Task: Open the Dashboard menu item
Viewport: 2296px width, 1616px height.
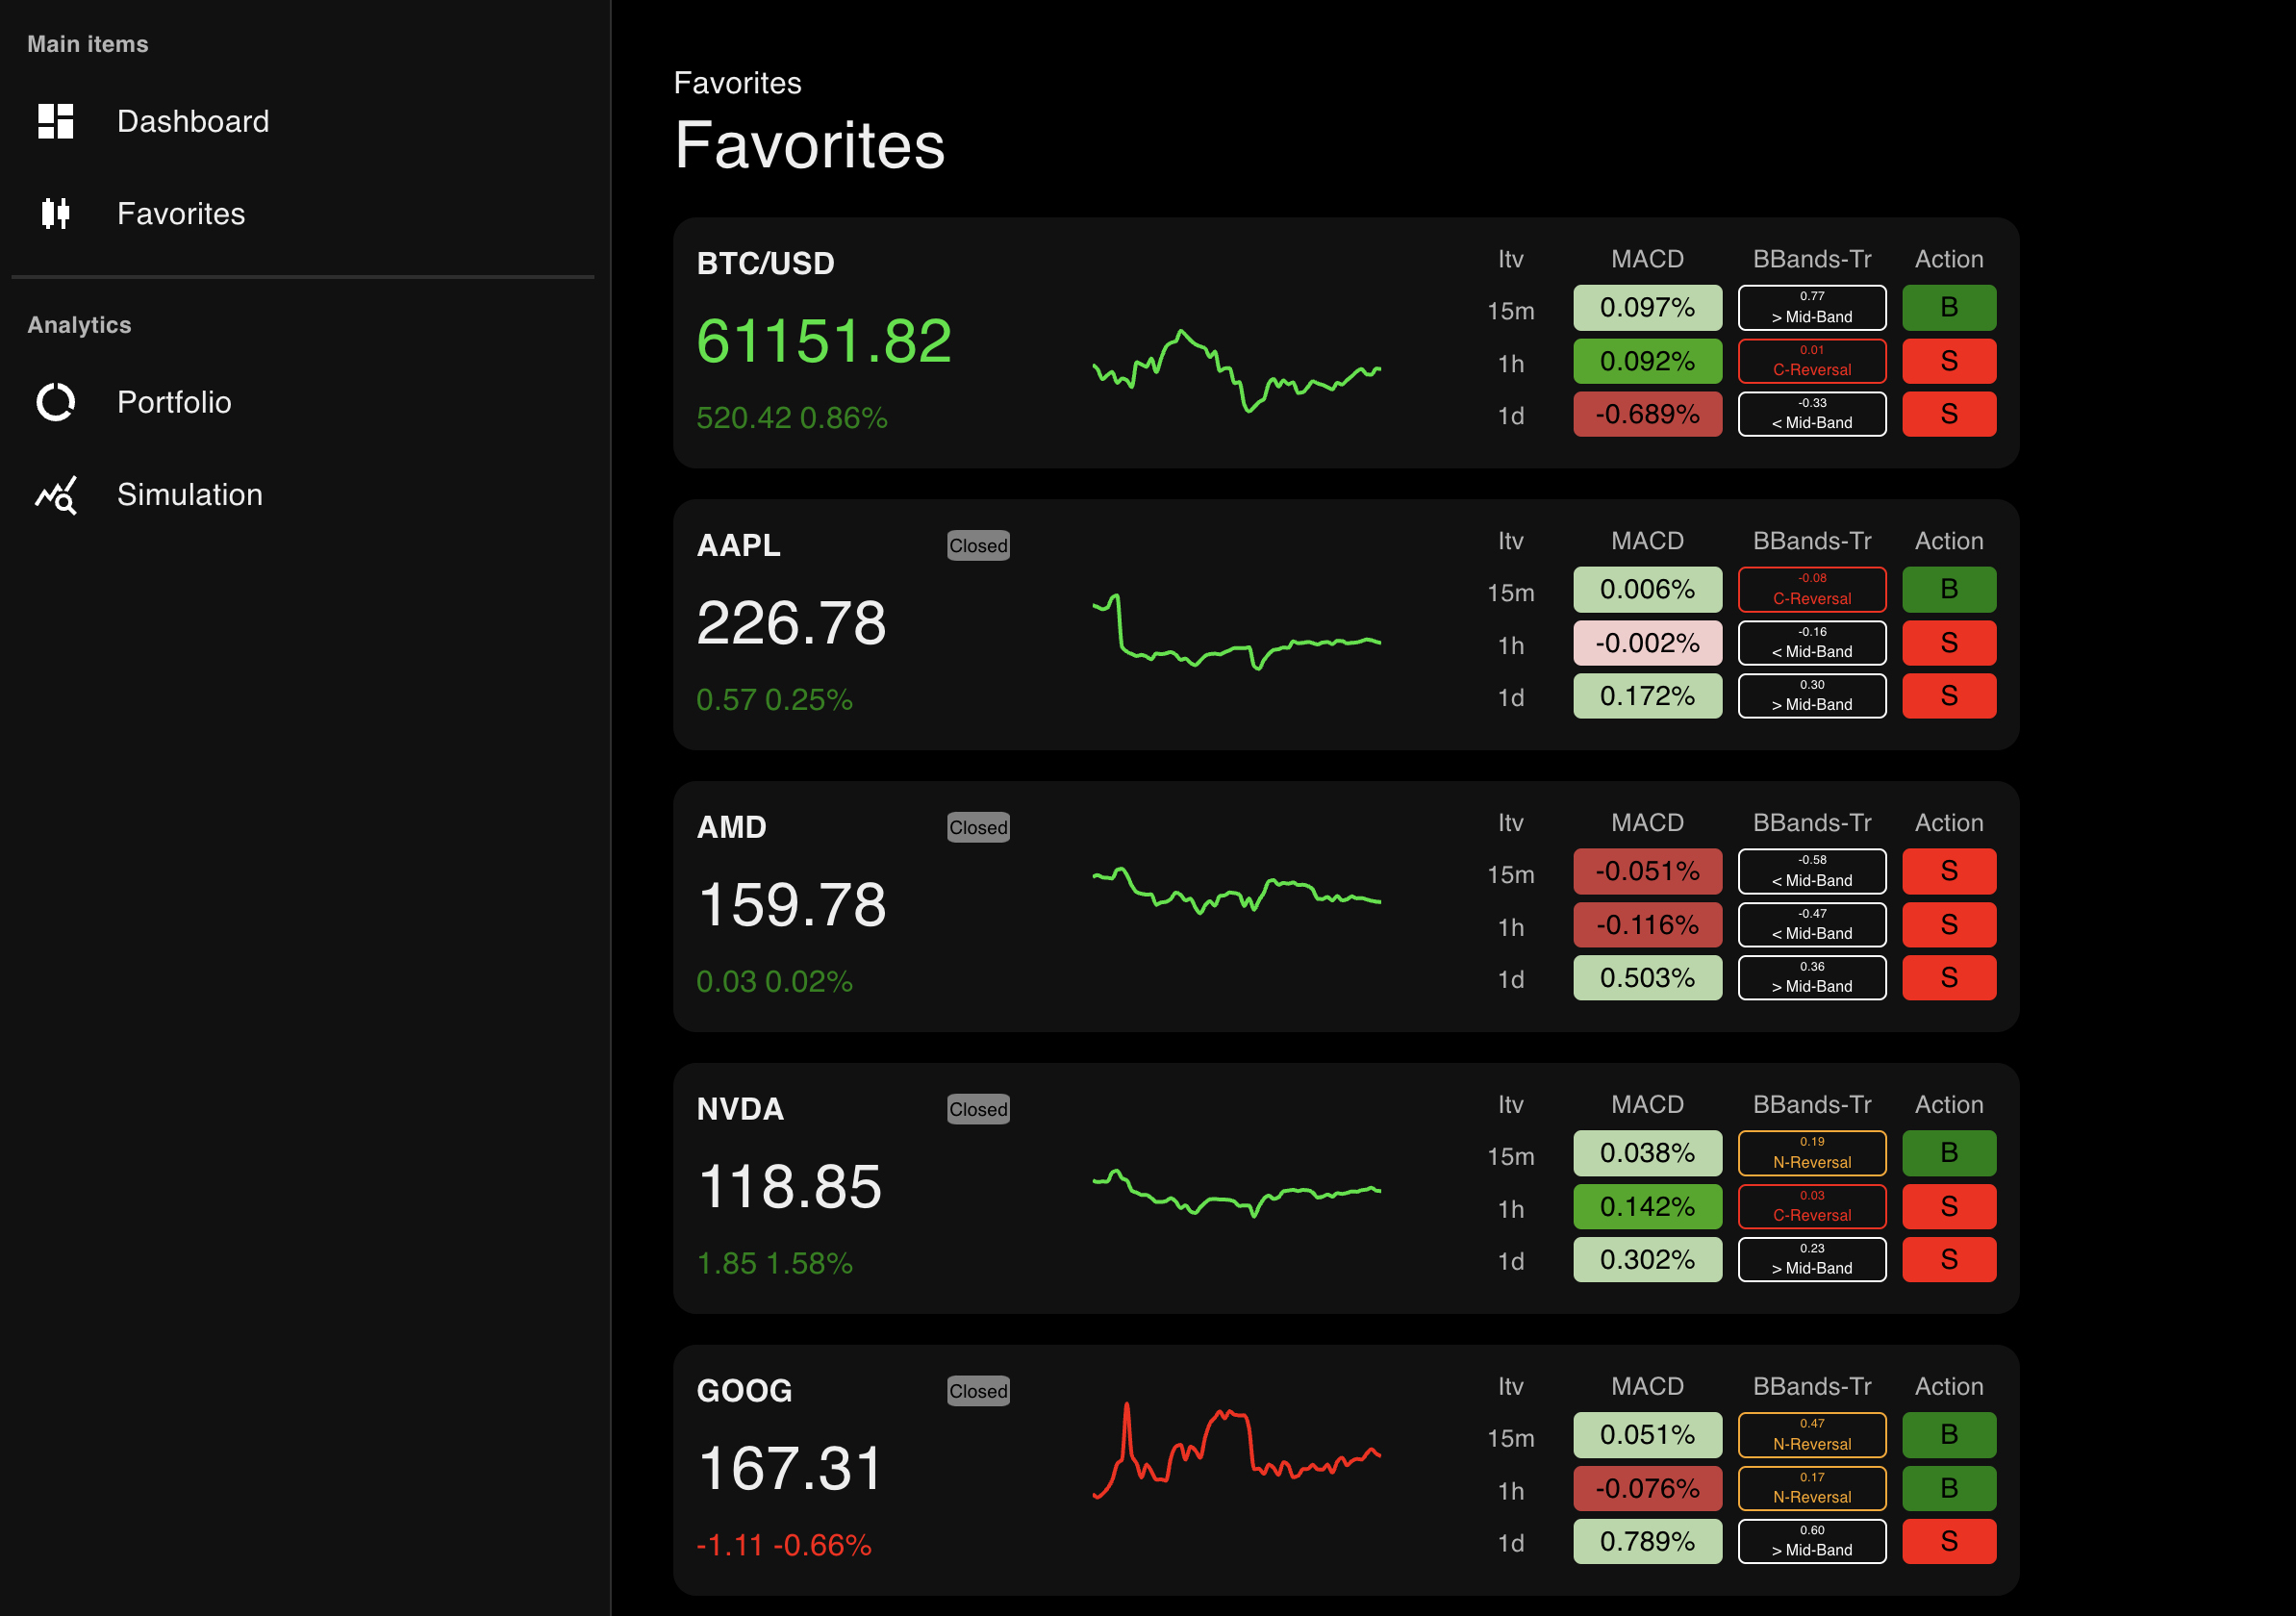Action: coord(192,121)
